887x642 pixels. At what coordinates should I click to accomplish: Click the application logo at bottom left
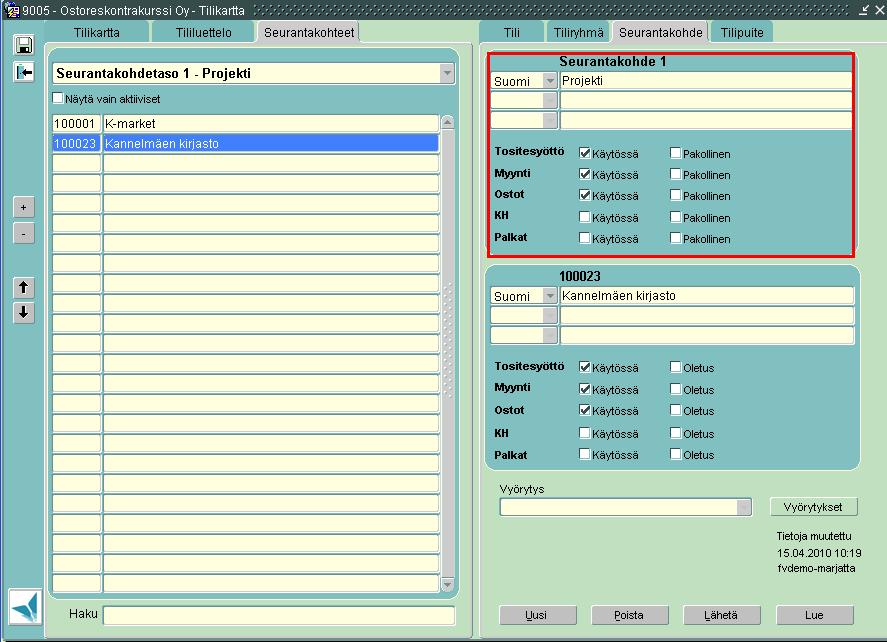25,607
